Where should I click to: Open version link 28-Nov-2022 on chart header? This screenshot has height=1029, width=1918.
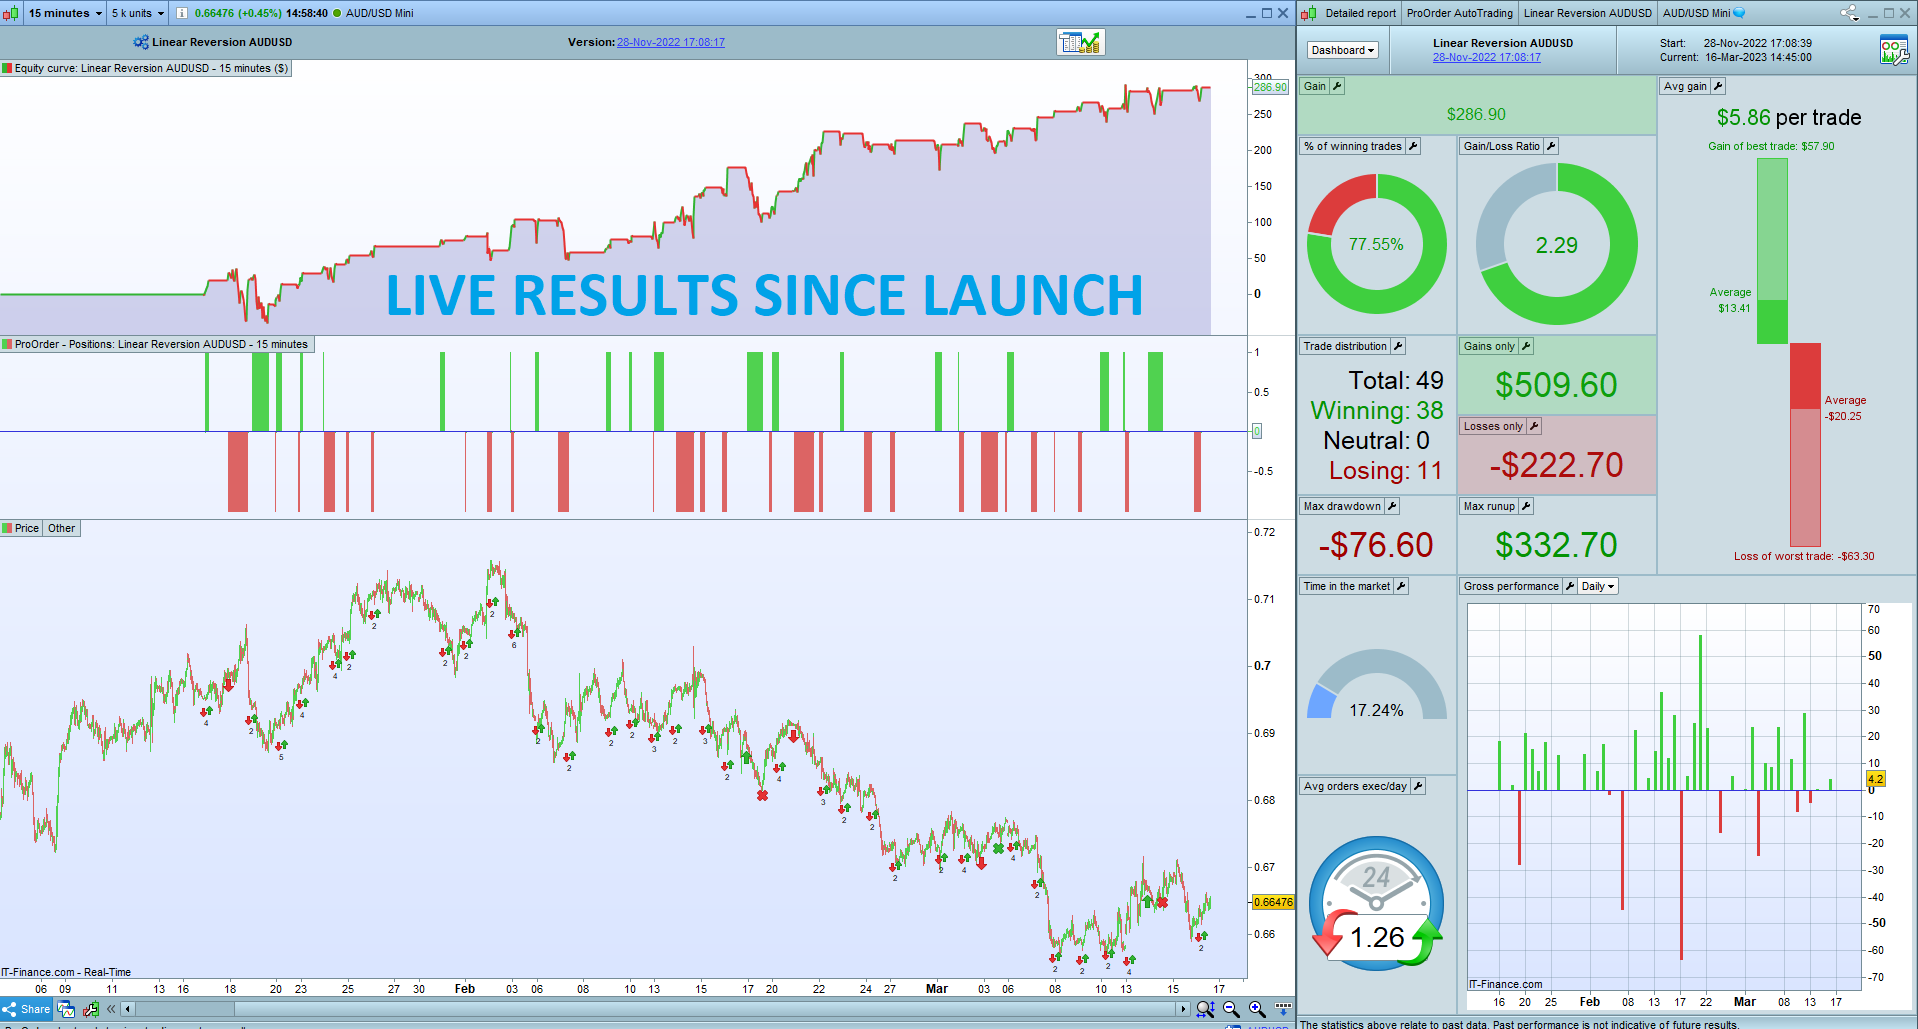click(x=671, y=42)
